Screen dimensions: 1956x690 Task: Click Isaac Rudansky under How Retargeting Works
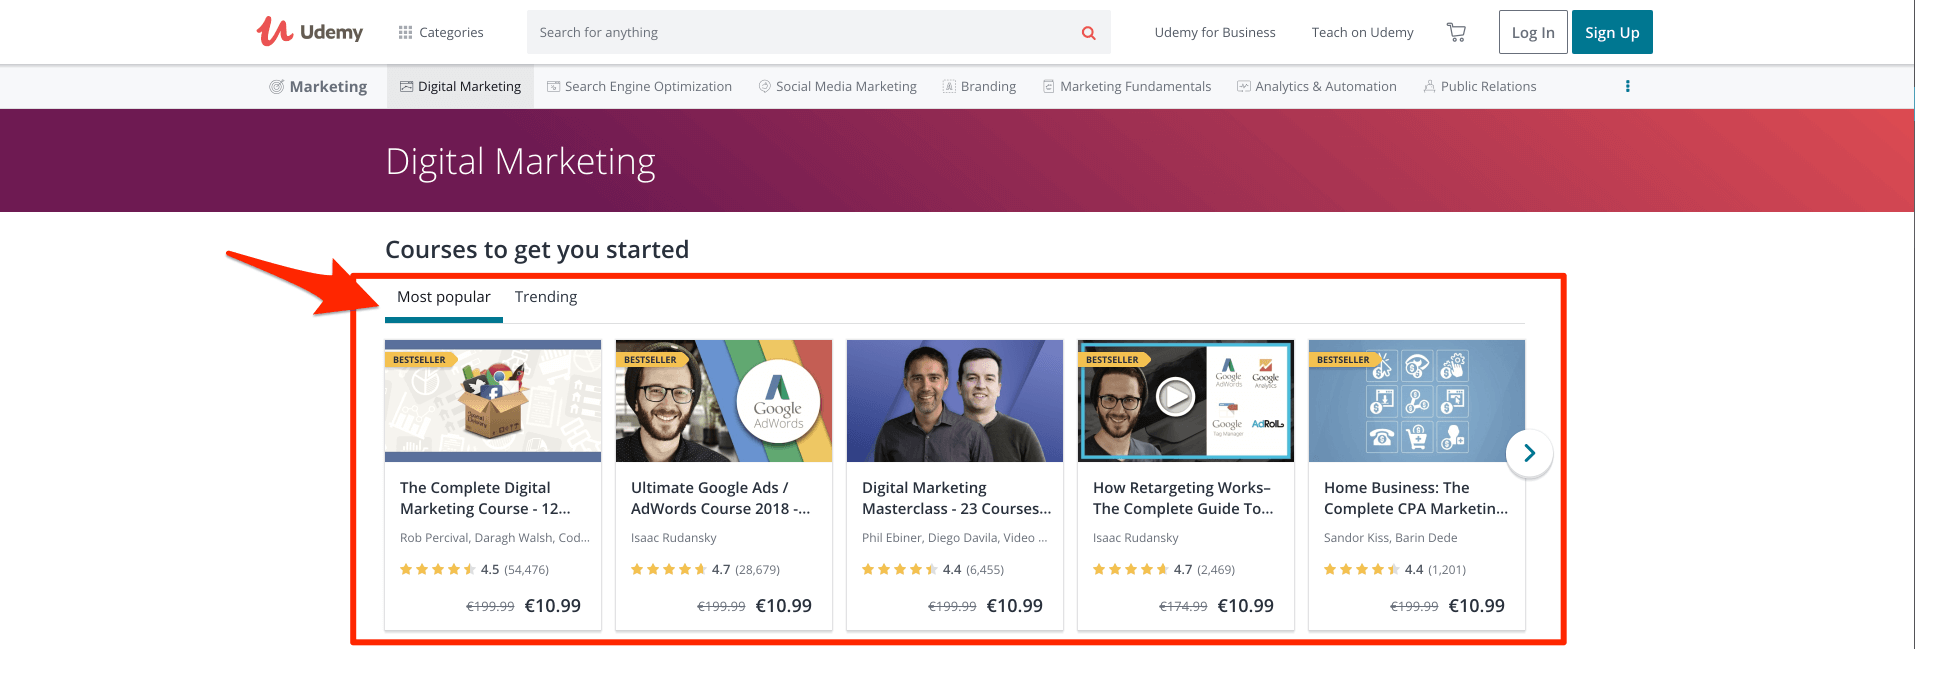tap(1136, 538)
